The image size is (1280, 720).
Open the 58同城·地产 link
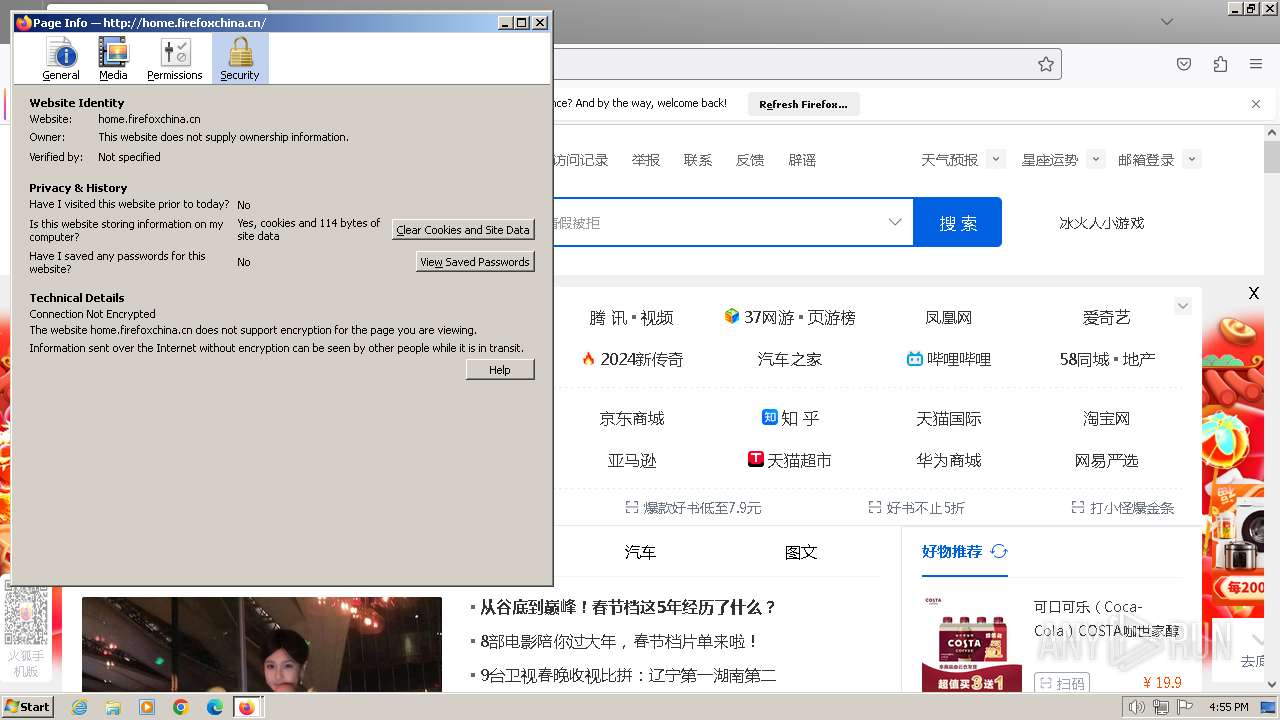click(1107, 359)
